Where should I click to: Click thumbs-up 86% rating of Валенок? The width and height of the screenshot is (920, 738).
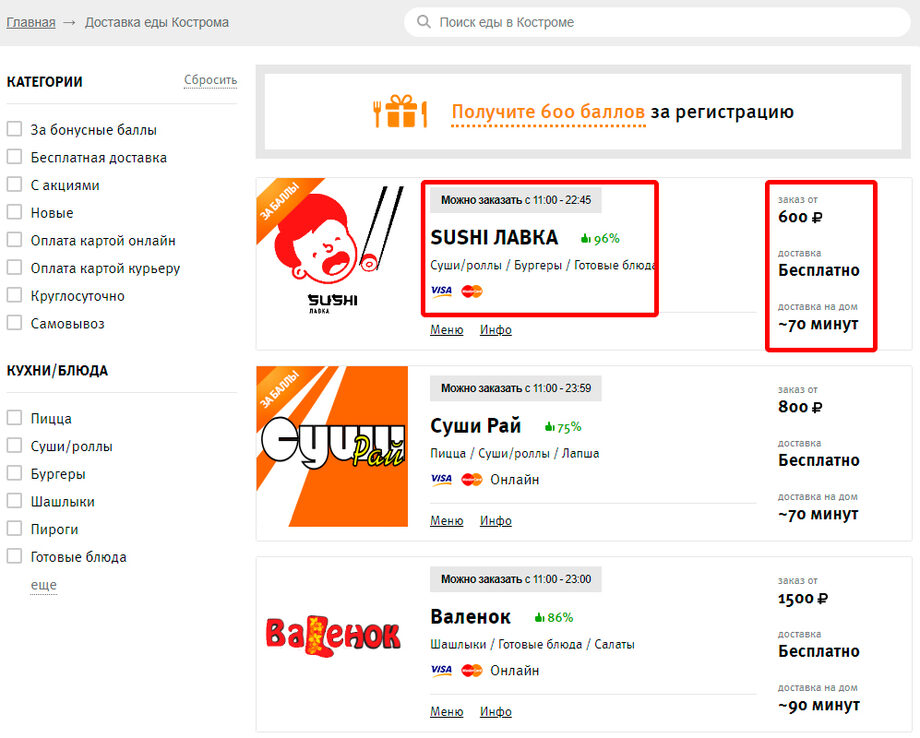point(554,617)
